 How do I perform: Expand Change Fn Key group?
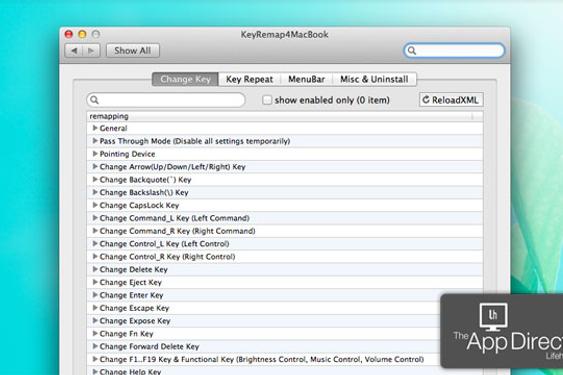point(95,333)
